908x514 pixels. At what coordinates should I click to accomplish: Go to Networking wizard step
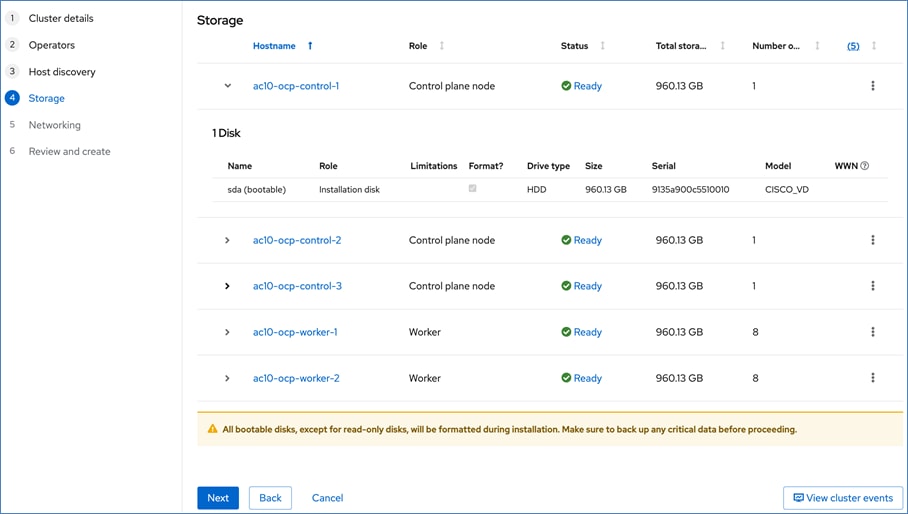54,124
